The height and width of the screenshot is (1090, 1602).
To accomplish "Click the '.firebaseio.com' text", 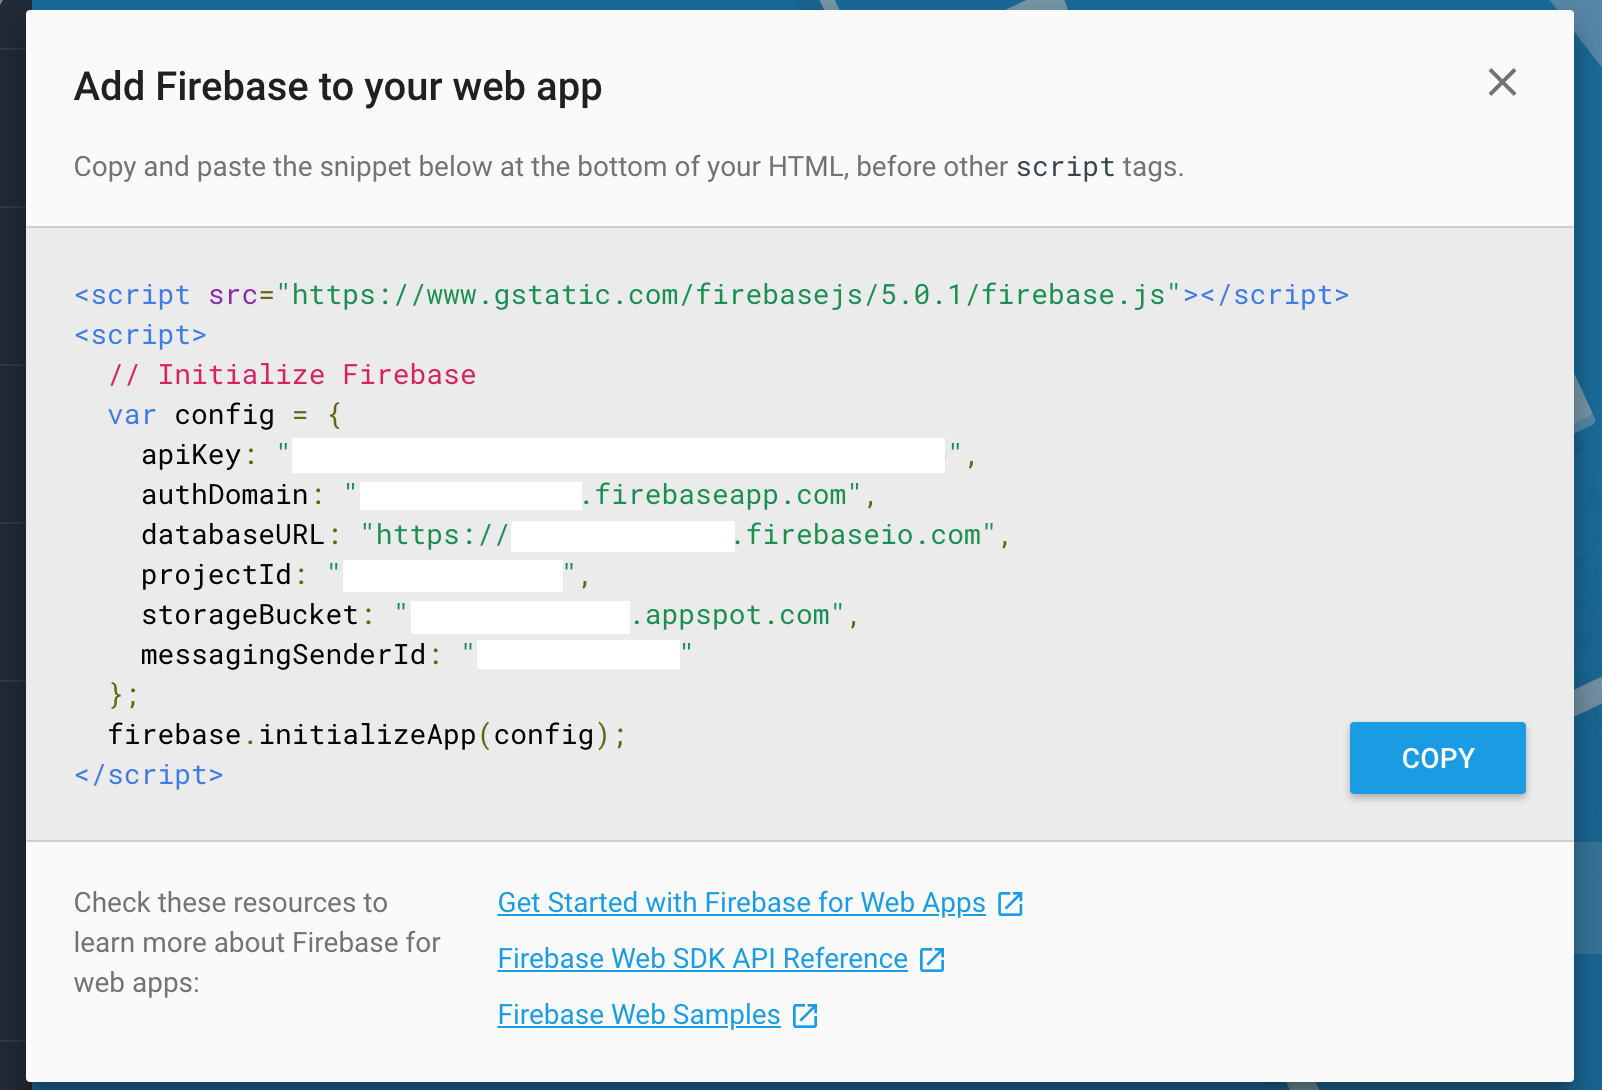I will (x=856, y=535).
